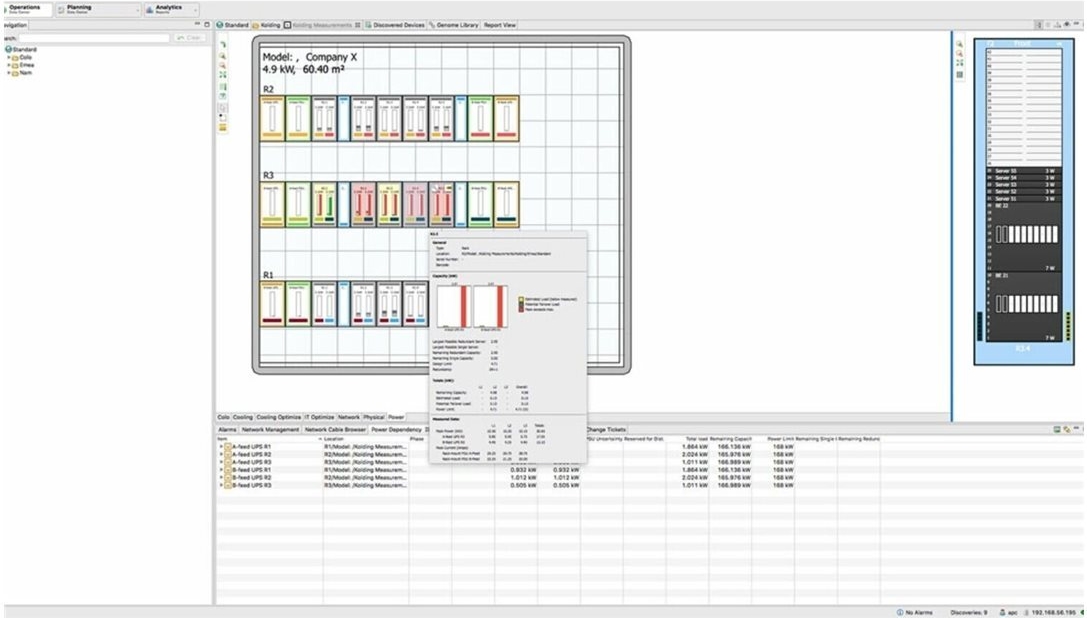The height and width of the screenshot is (618, 1087).
Task: Minimize the navigation panel using its dash icon
Action: 194,24
